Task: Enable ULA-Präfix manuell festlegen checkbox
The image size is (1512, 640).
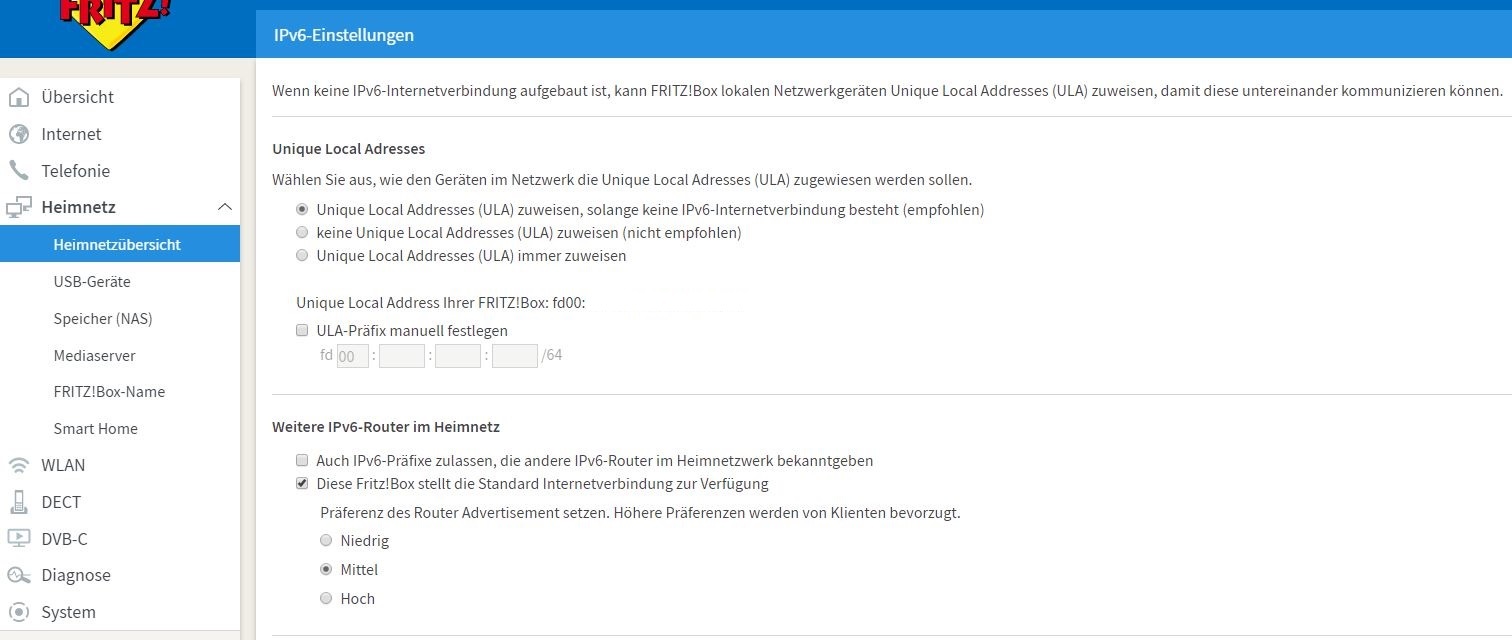Action: click(x=302, y=330)
